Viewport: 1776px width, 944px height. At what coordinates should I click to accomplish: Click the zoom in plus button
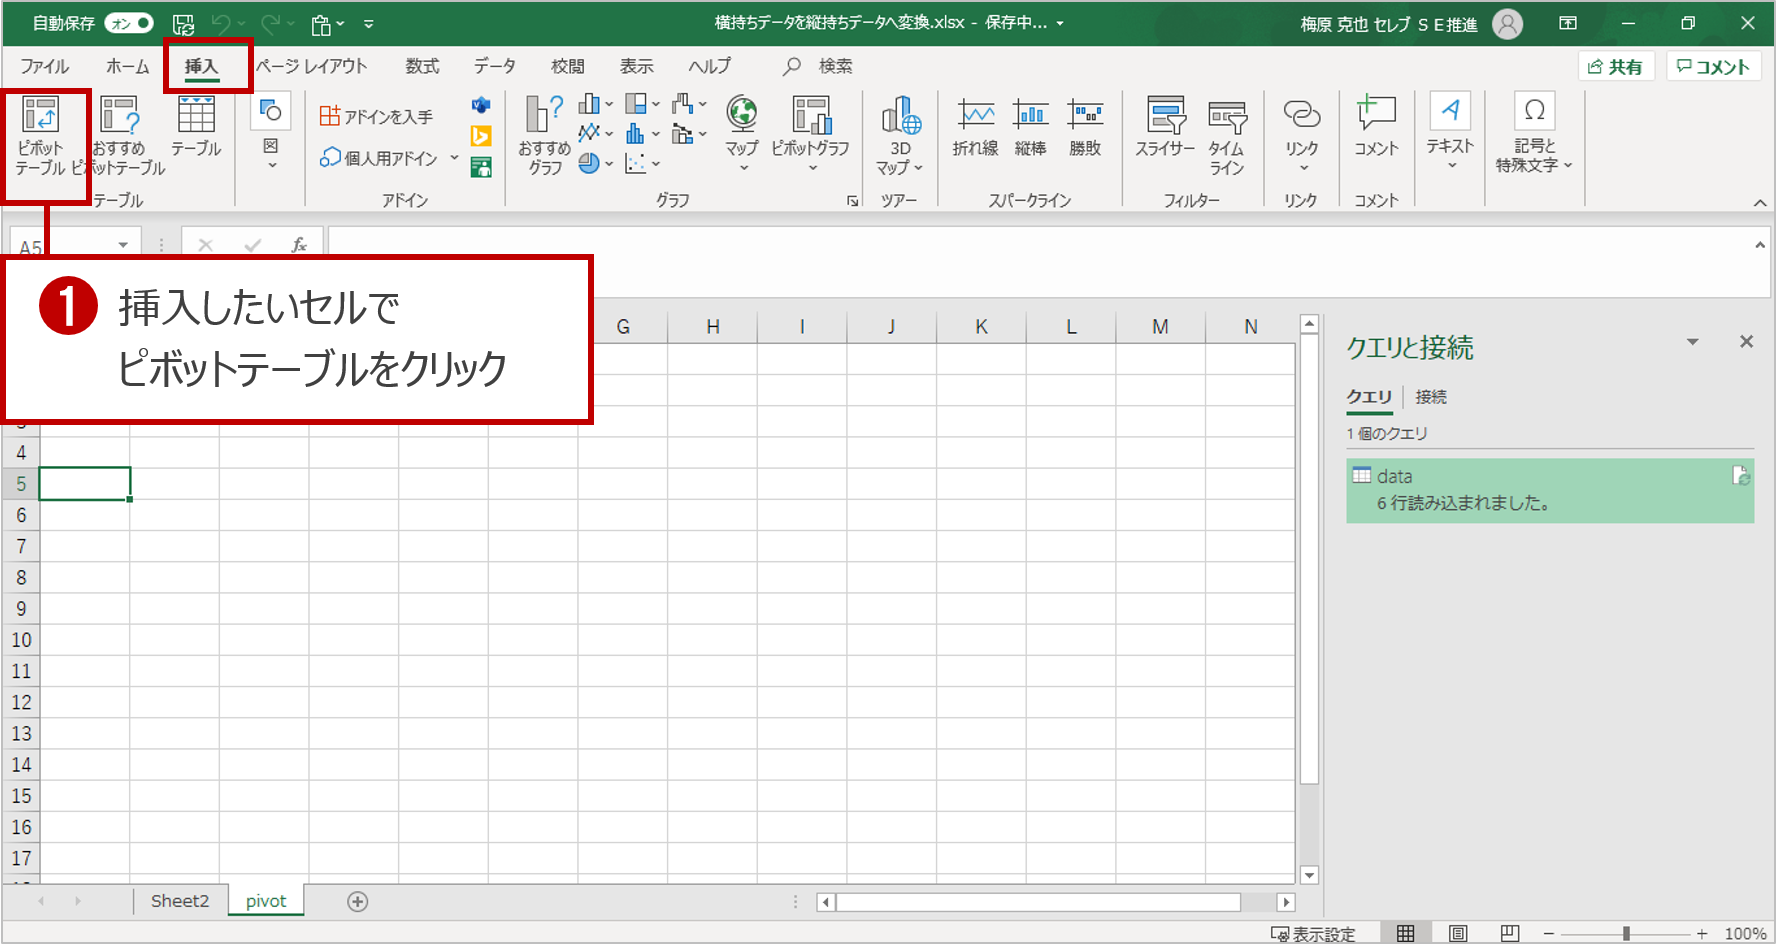click(1702, 933)
